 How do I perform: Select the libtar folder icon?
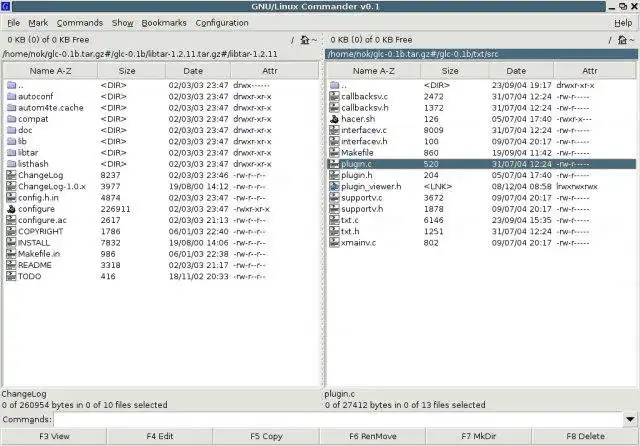tap(11, 153)
